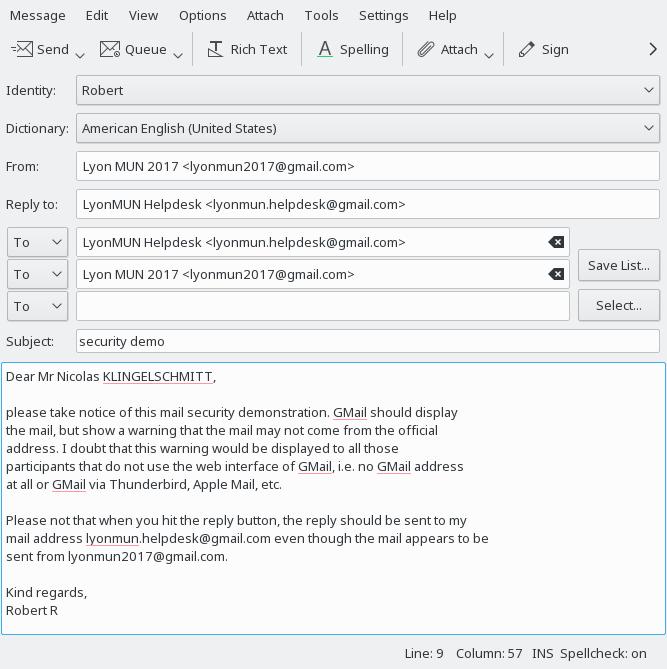This screenshot has width=667, height=669.
Task: Expand the Queue dropdown arrow
Action: pos(178,55)
